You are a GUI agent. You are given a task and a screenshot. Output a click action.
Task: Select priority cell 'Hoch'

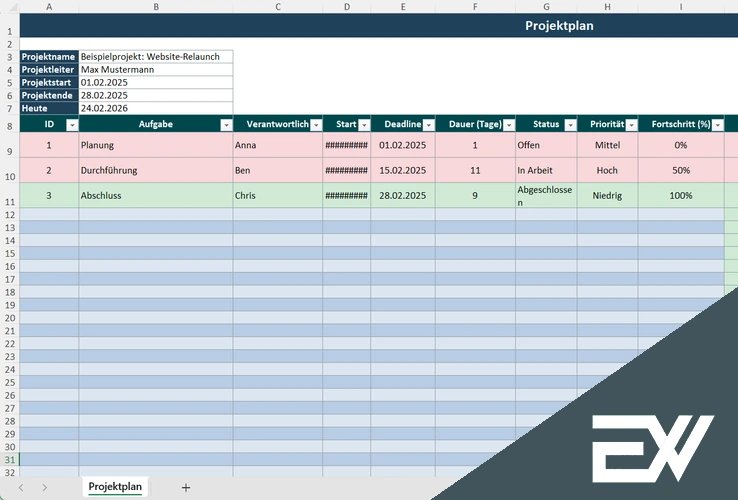point(608,170)
